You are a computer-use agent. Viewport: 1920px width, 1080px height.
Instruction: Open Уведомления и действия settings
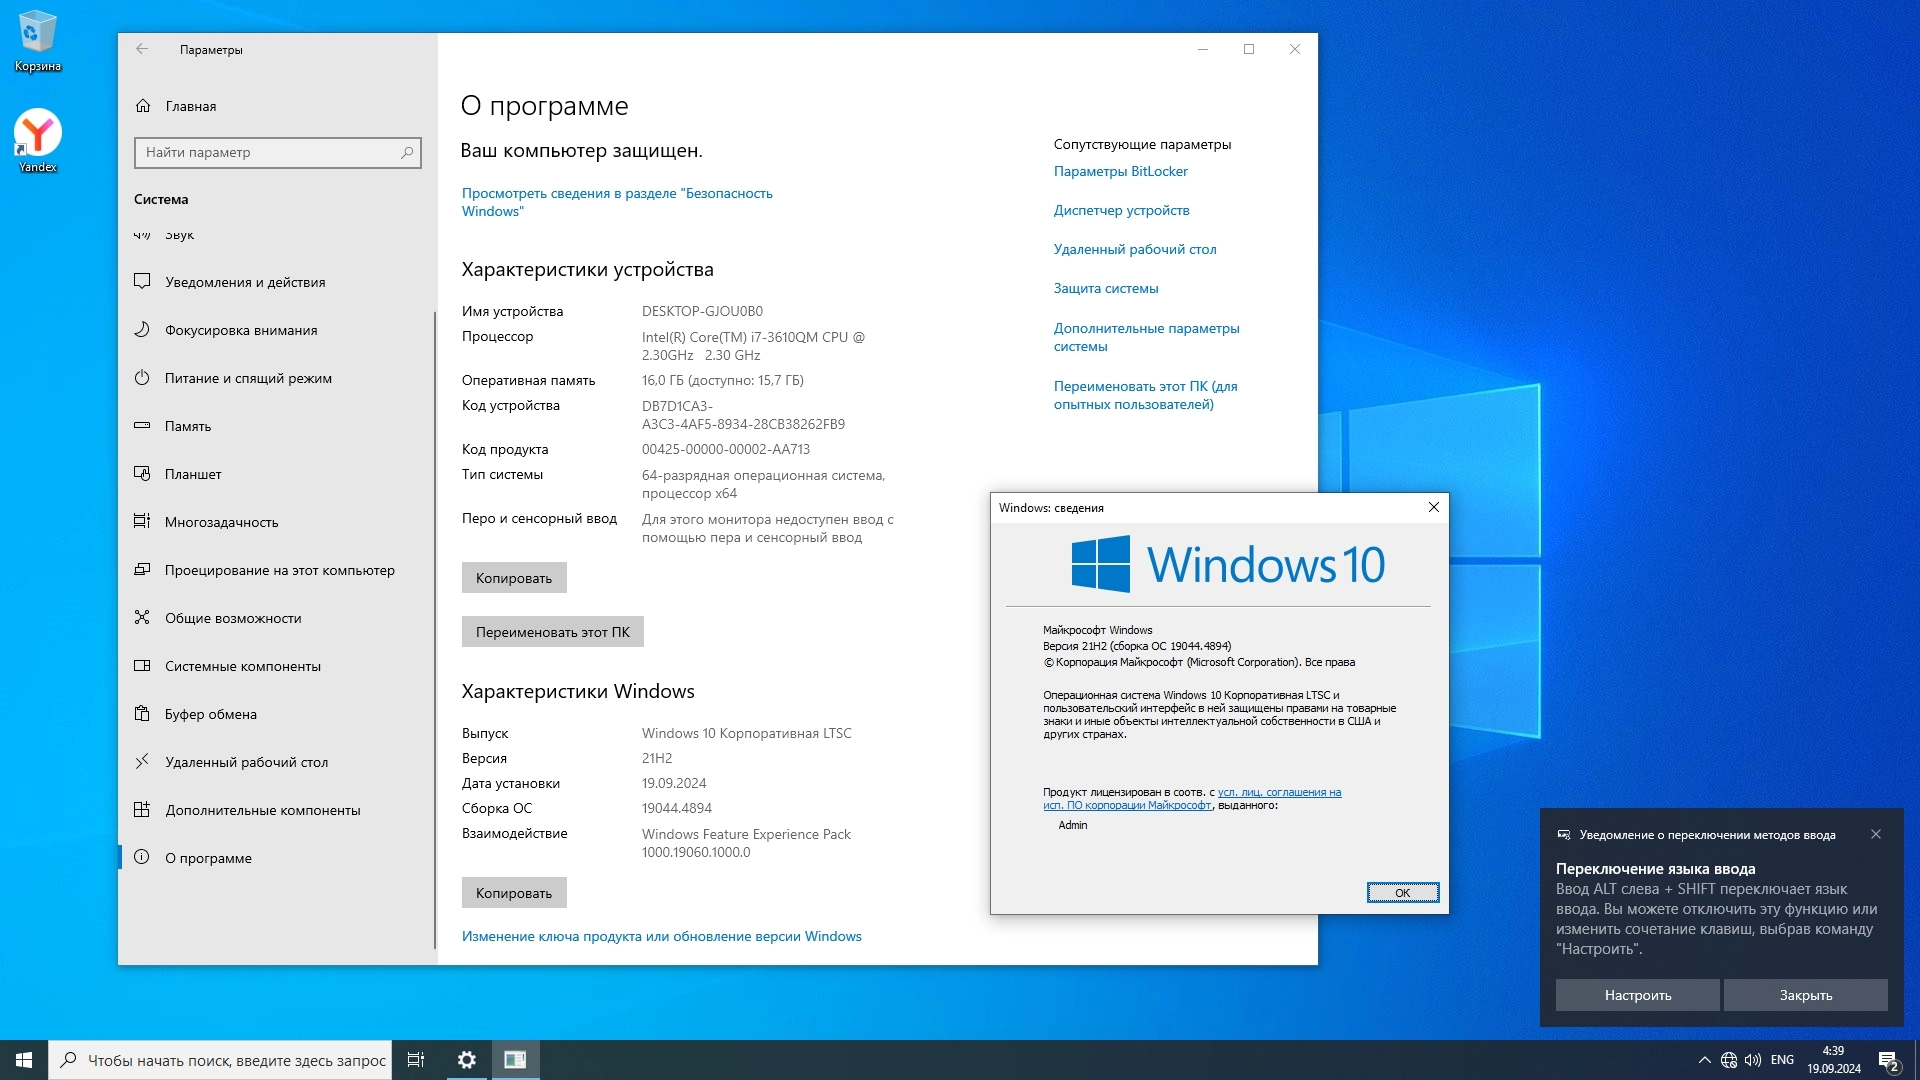(244, 282)
